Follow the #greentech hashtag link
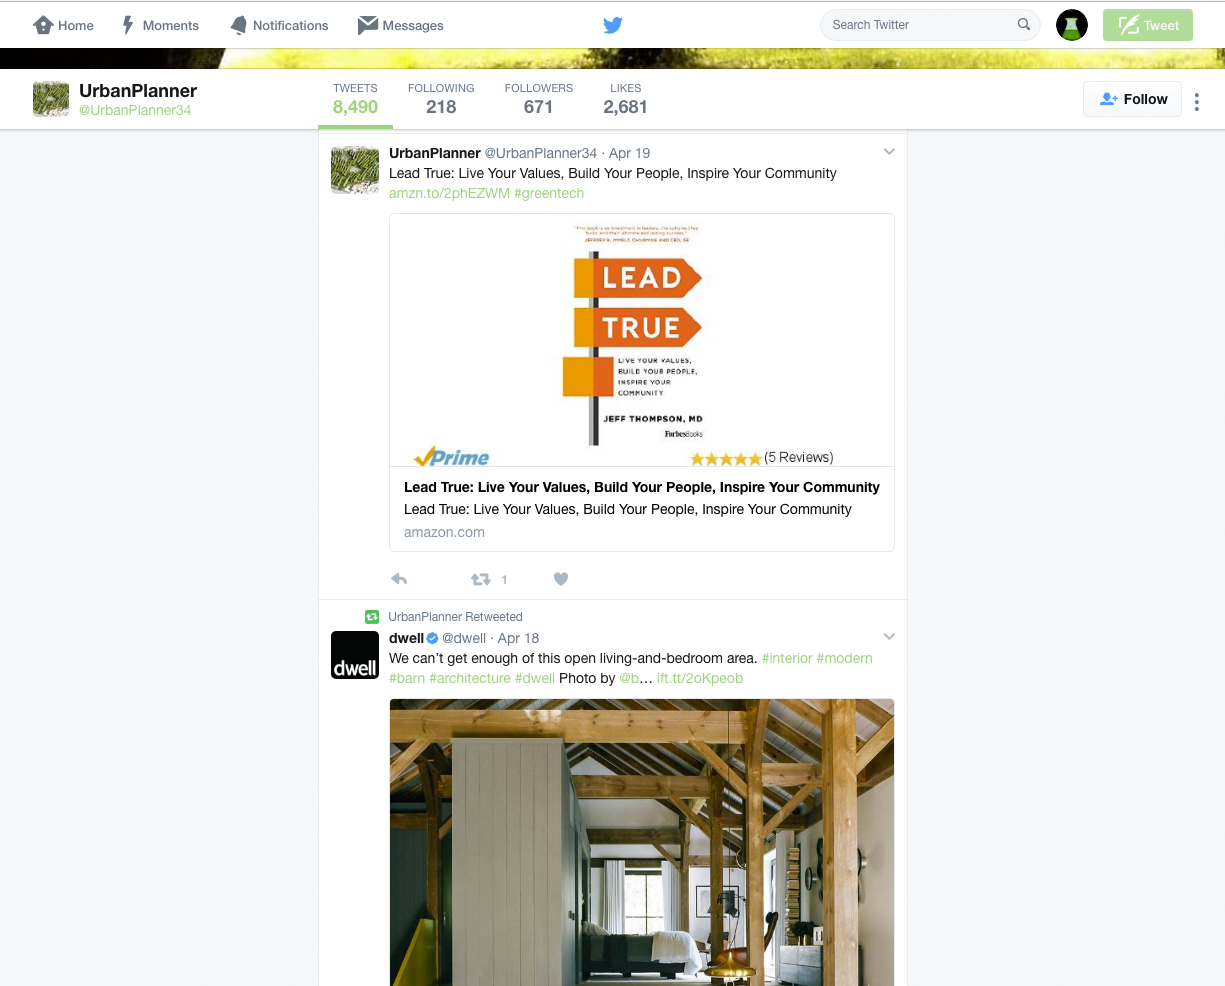Screen dimensions: 1225x986 549,193
